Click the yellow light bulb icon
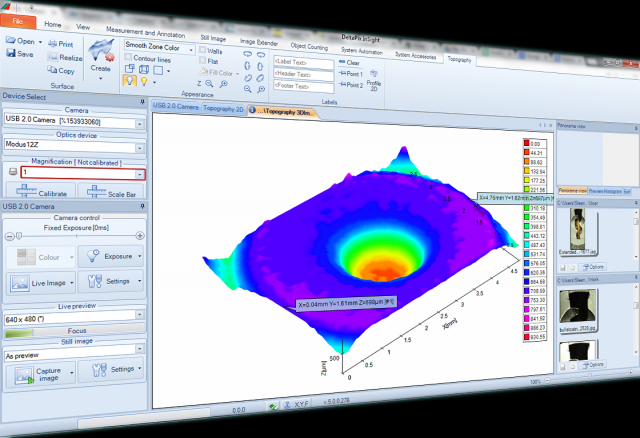This screenshot has height=438, width=640. [144, 81]
